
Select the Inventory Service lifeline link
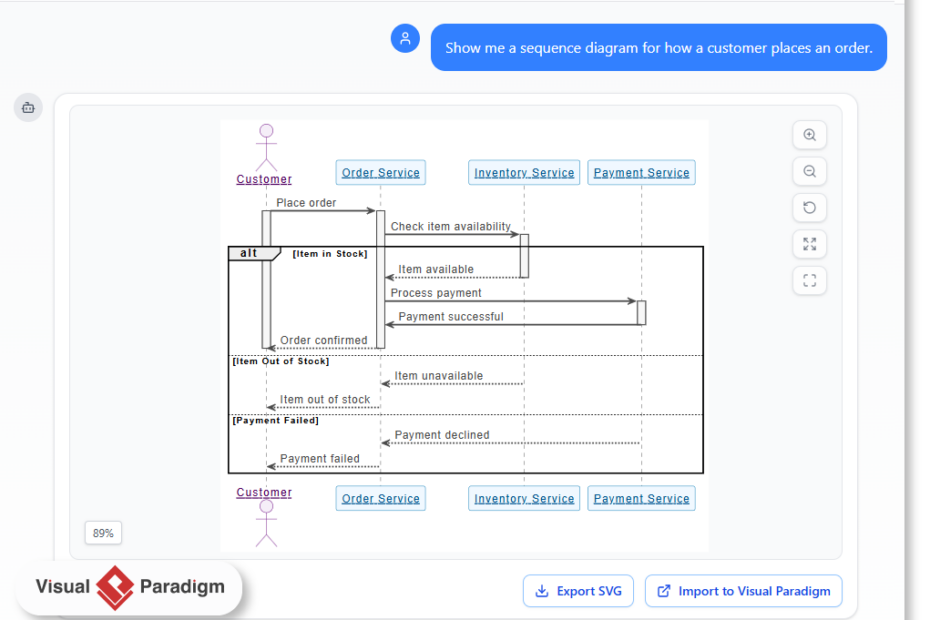point(523,172)
